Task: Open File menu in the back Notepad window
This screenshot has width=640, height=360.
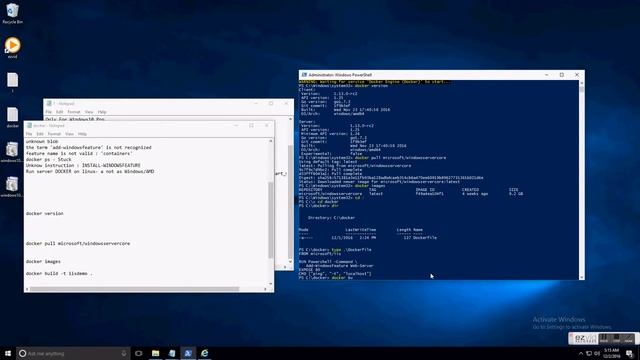Action: click(x=49, y=112)
